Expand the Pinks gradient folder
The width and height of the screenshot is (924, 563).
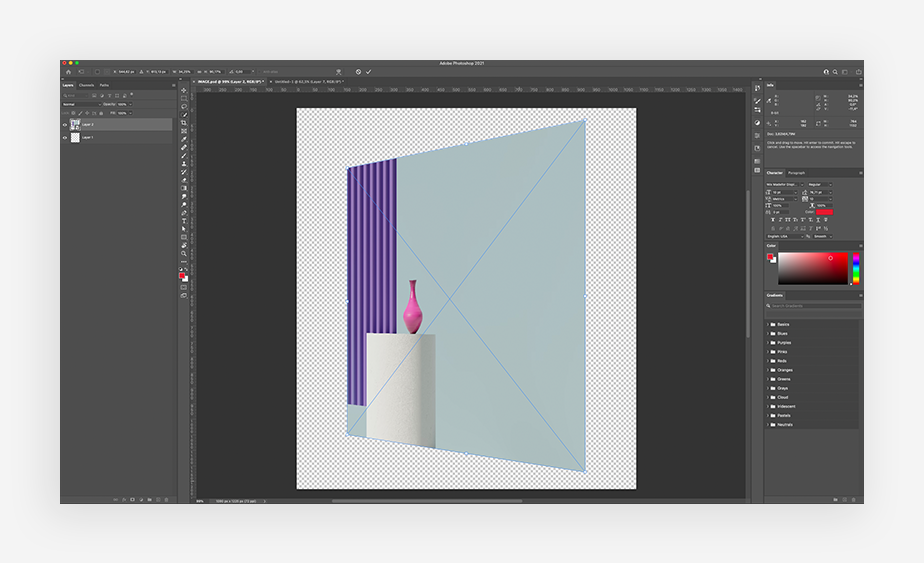point(768,352)
